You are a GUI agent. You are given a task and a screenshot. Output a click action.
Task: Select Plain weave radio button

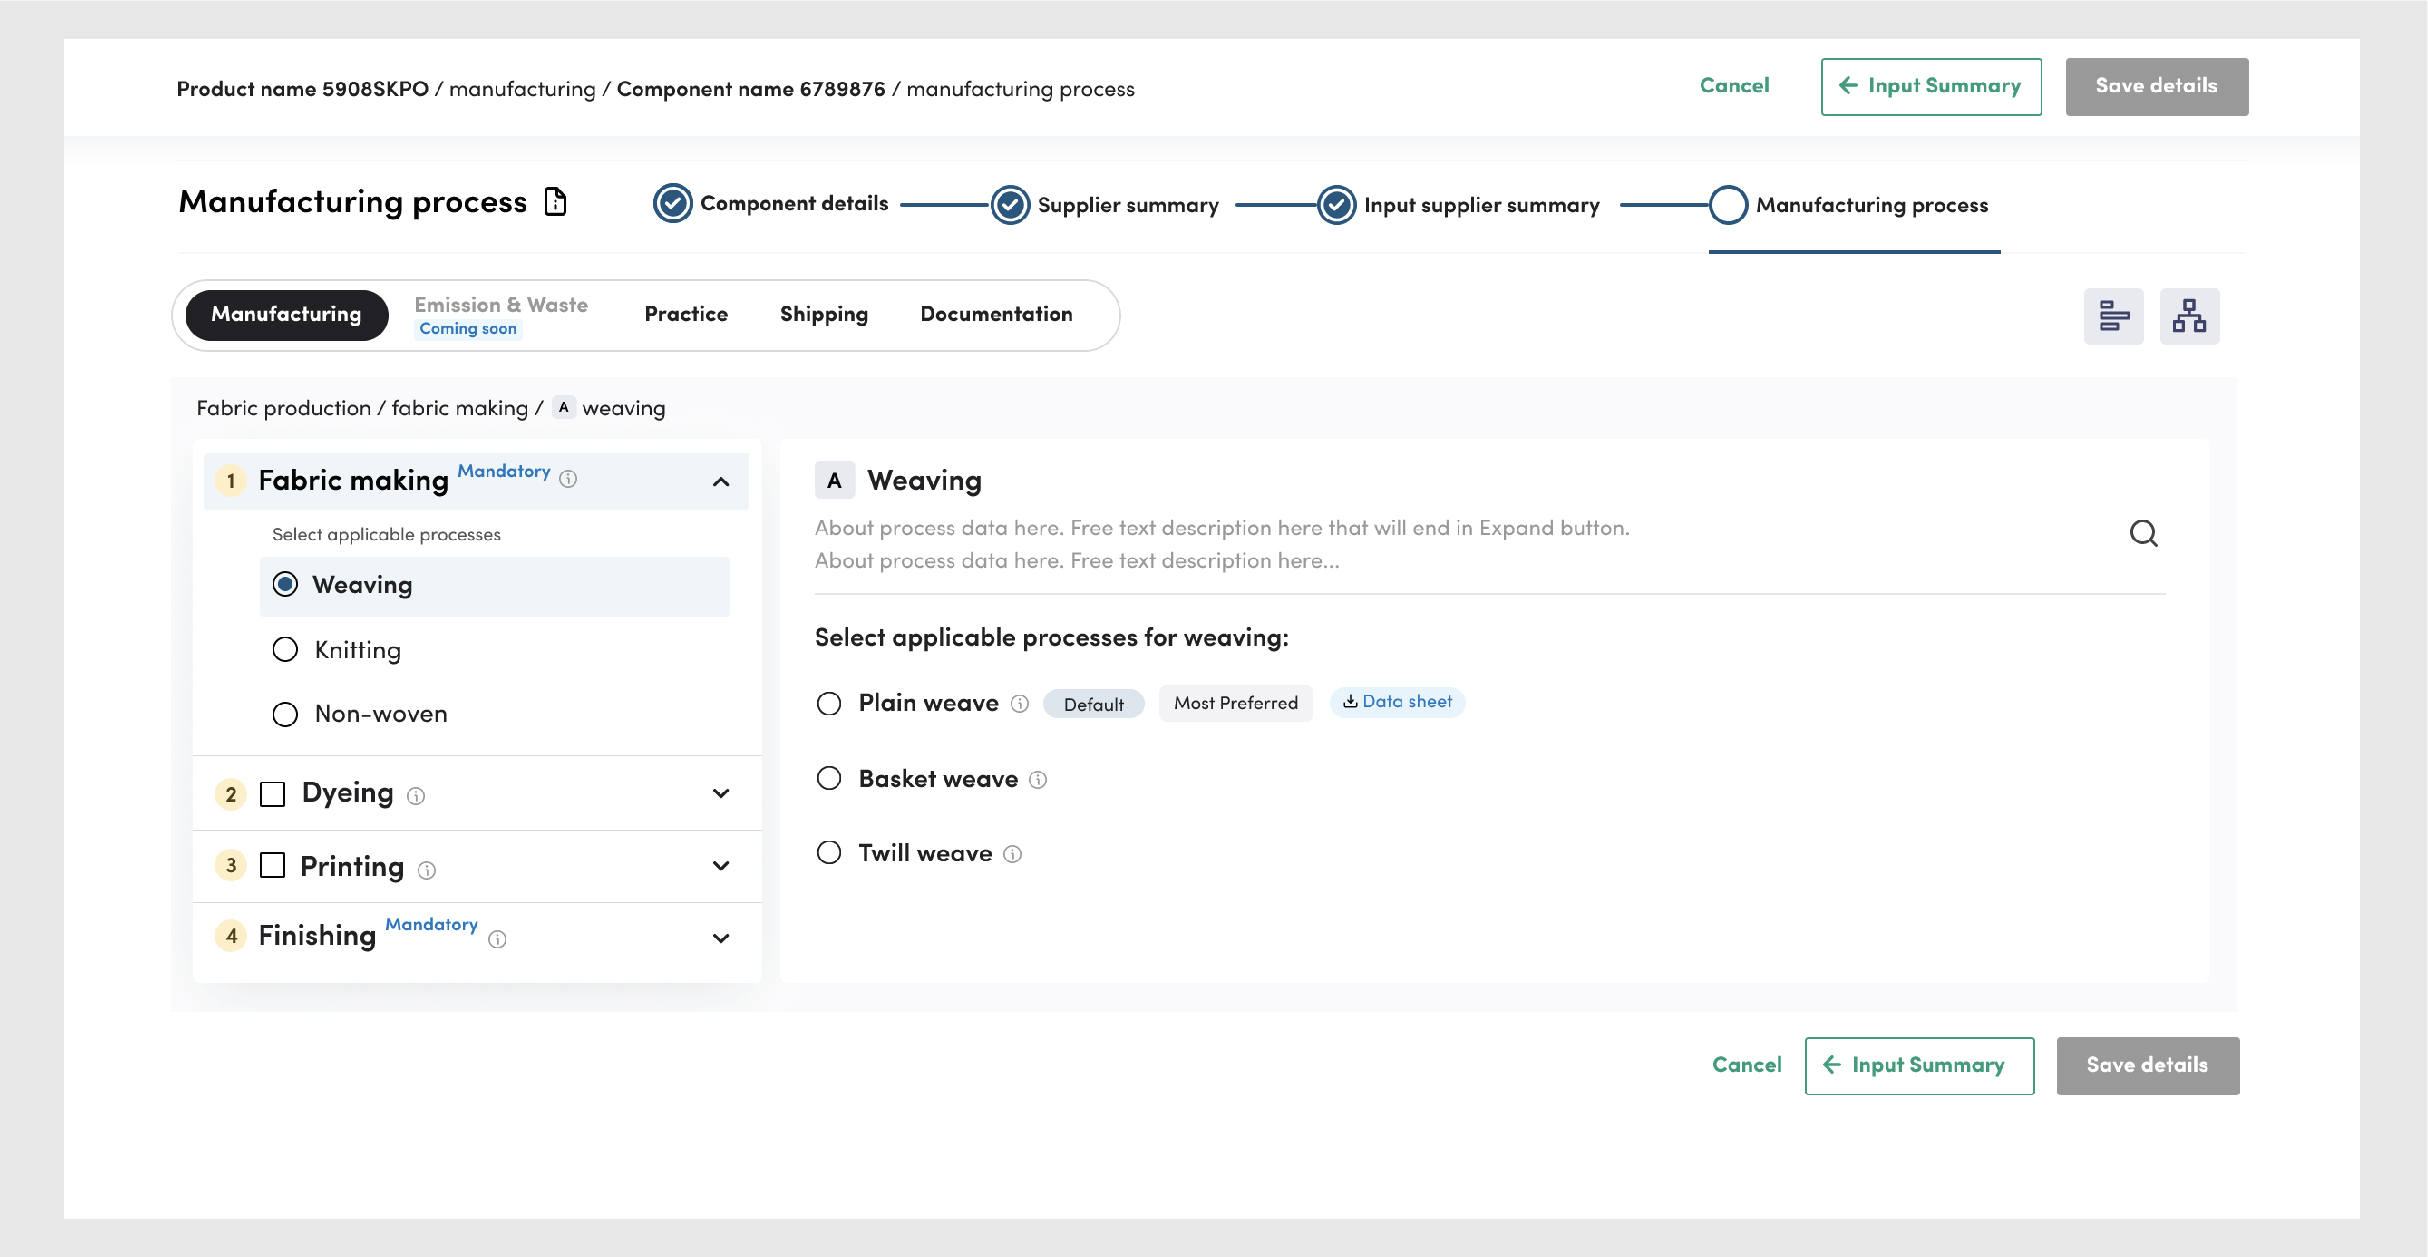click(829, 704)
